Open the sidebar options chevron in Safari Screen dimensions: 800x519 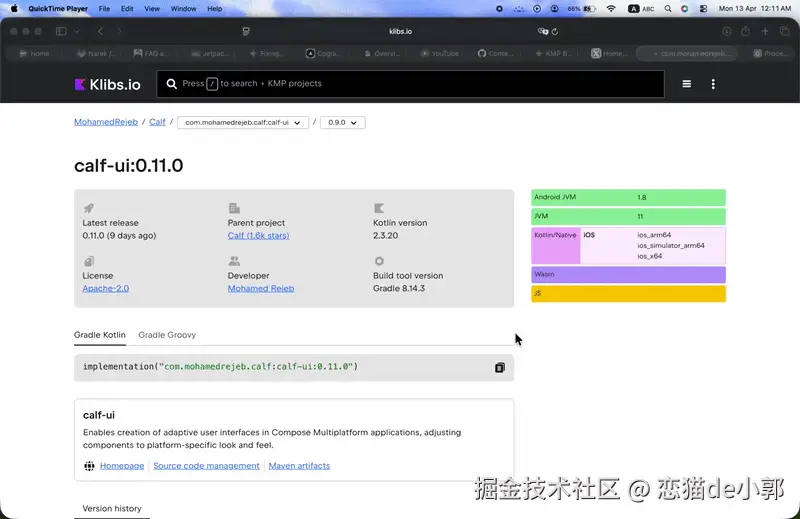pyautogui.click(x=77, y=31)
